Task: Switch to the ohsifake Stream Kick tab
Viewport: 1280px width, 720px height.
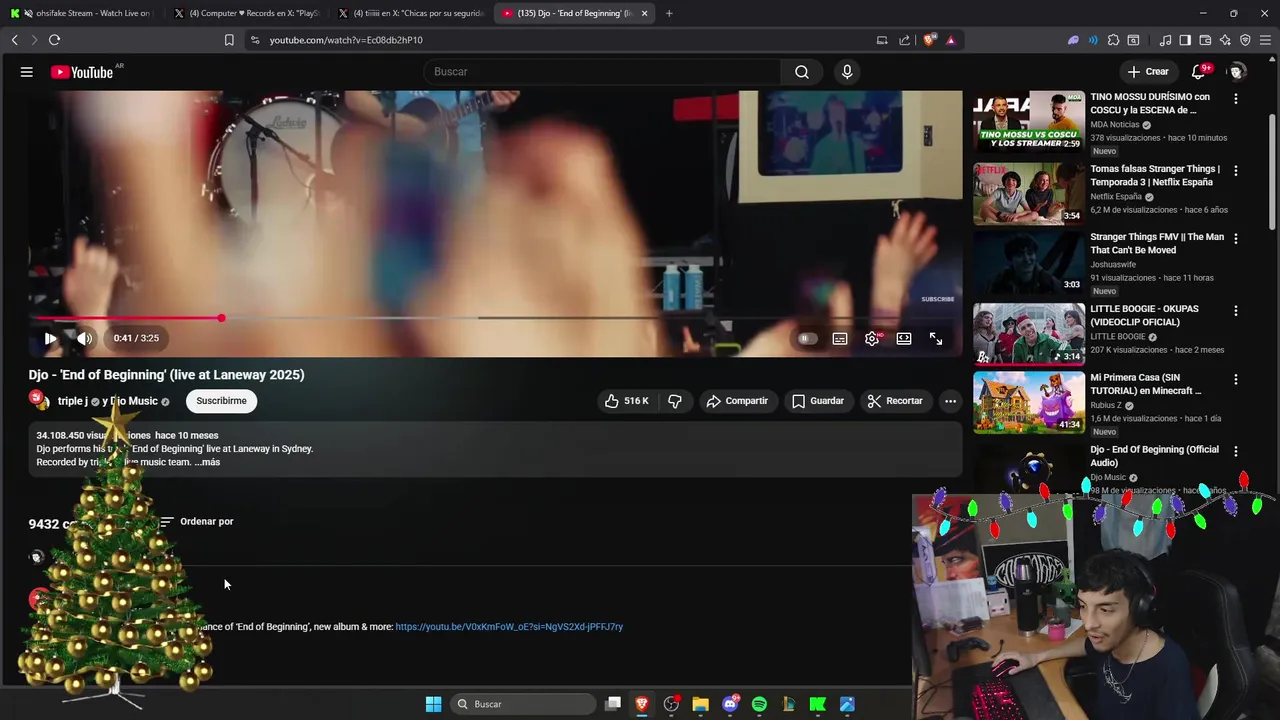Action: [x=80, y=13]
